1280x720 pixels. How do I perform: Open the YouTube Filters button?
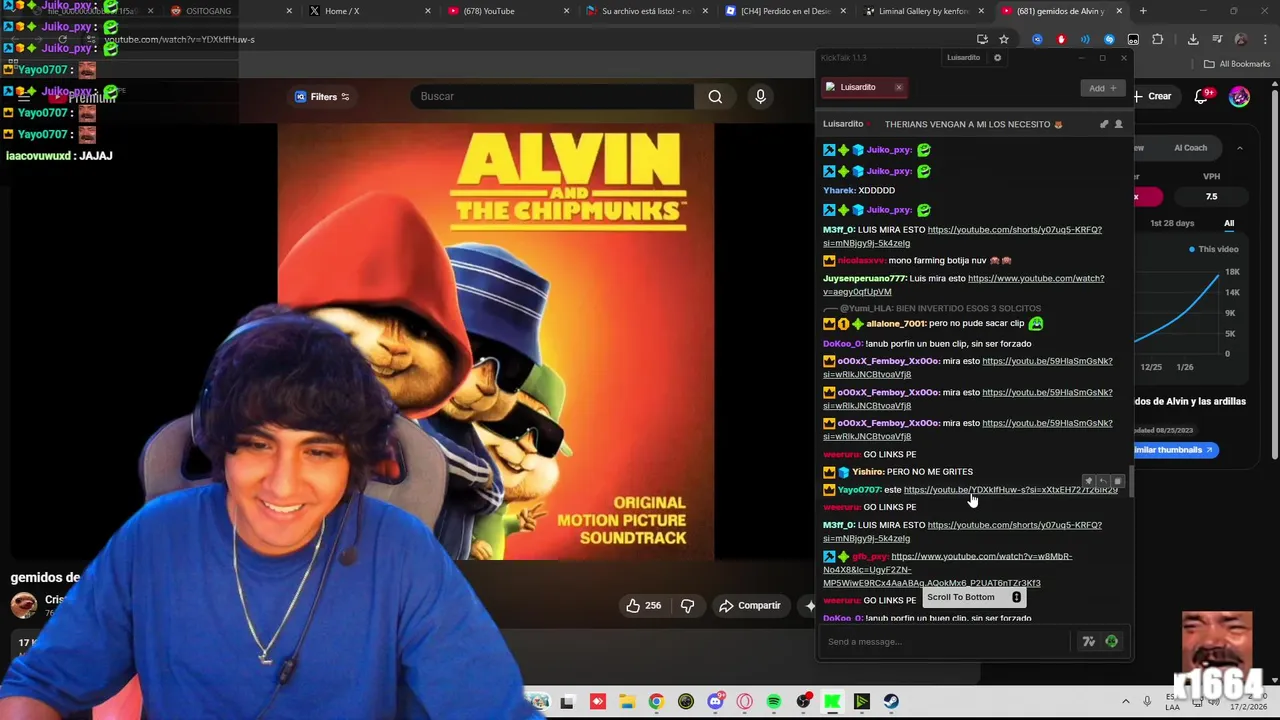coord(322,97)
